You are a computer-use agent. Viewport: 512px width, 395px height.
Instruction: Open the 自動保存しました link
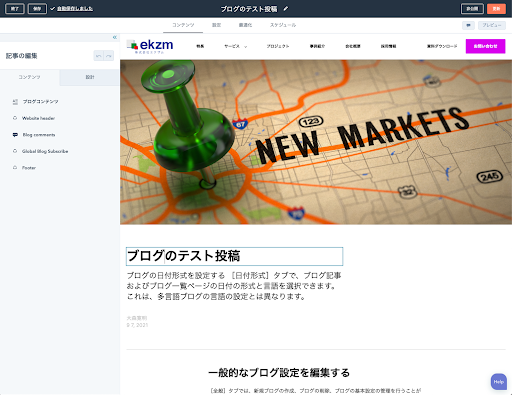point(75,9)
